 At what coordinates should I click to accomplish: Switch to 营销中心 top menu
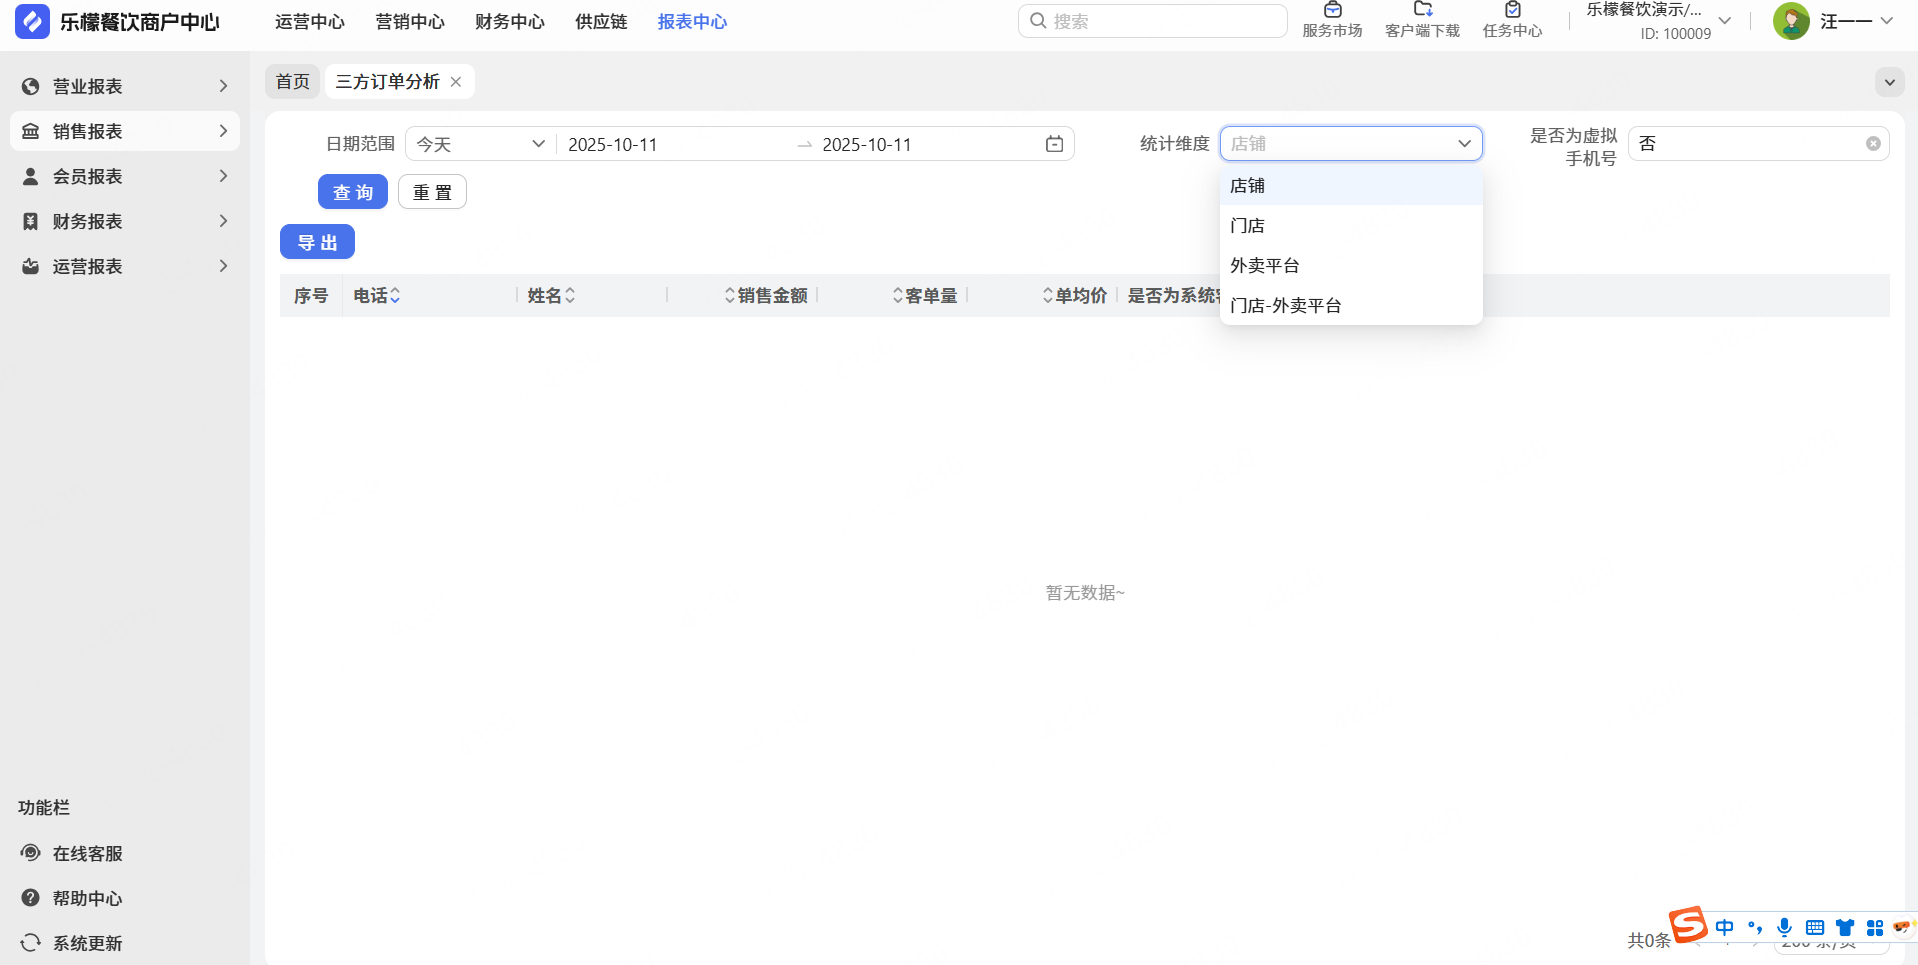410,22
